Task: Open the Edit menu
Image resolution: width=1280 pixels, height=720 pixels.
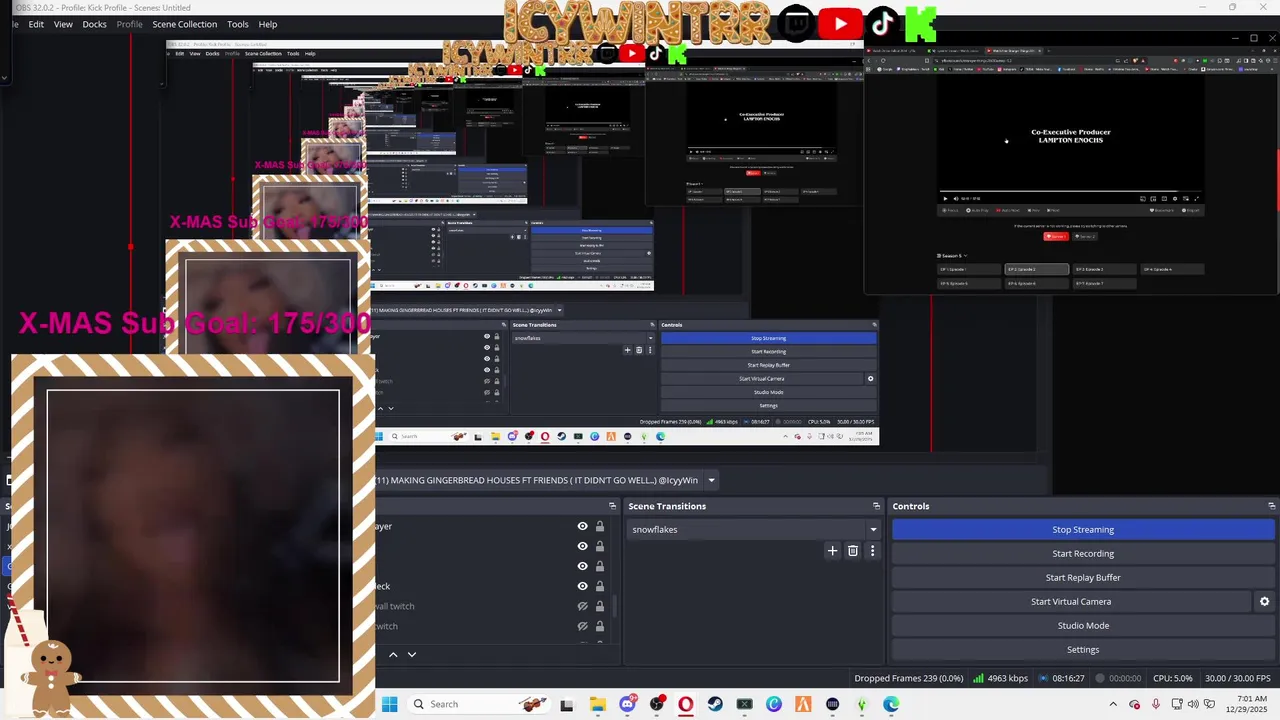Action: [x=36, y=24]
